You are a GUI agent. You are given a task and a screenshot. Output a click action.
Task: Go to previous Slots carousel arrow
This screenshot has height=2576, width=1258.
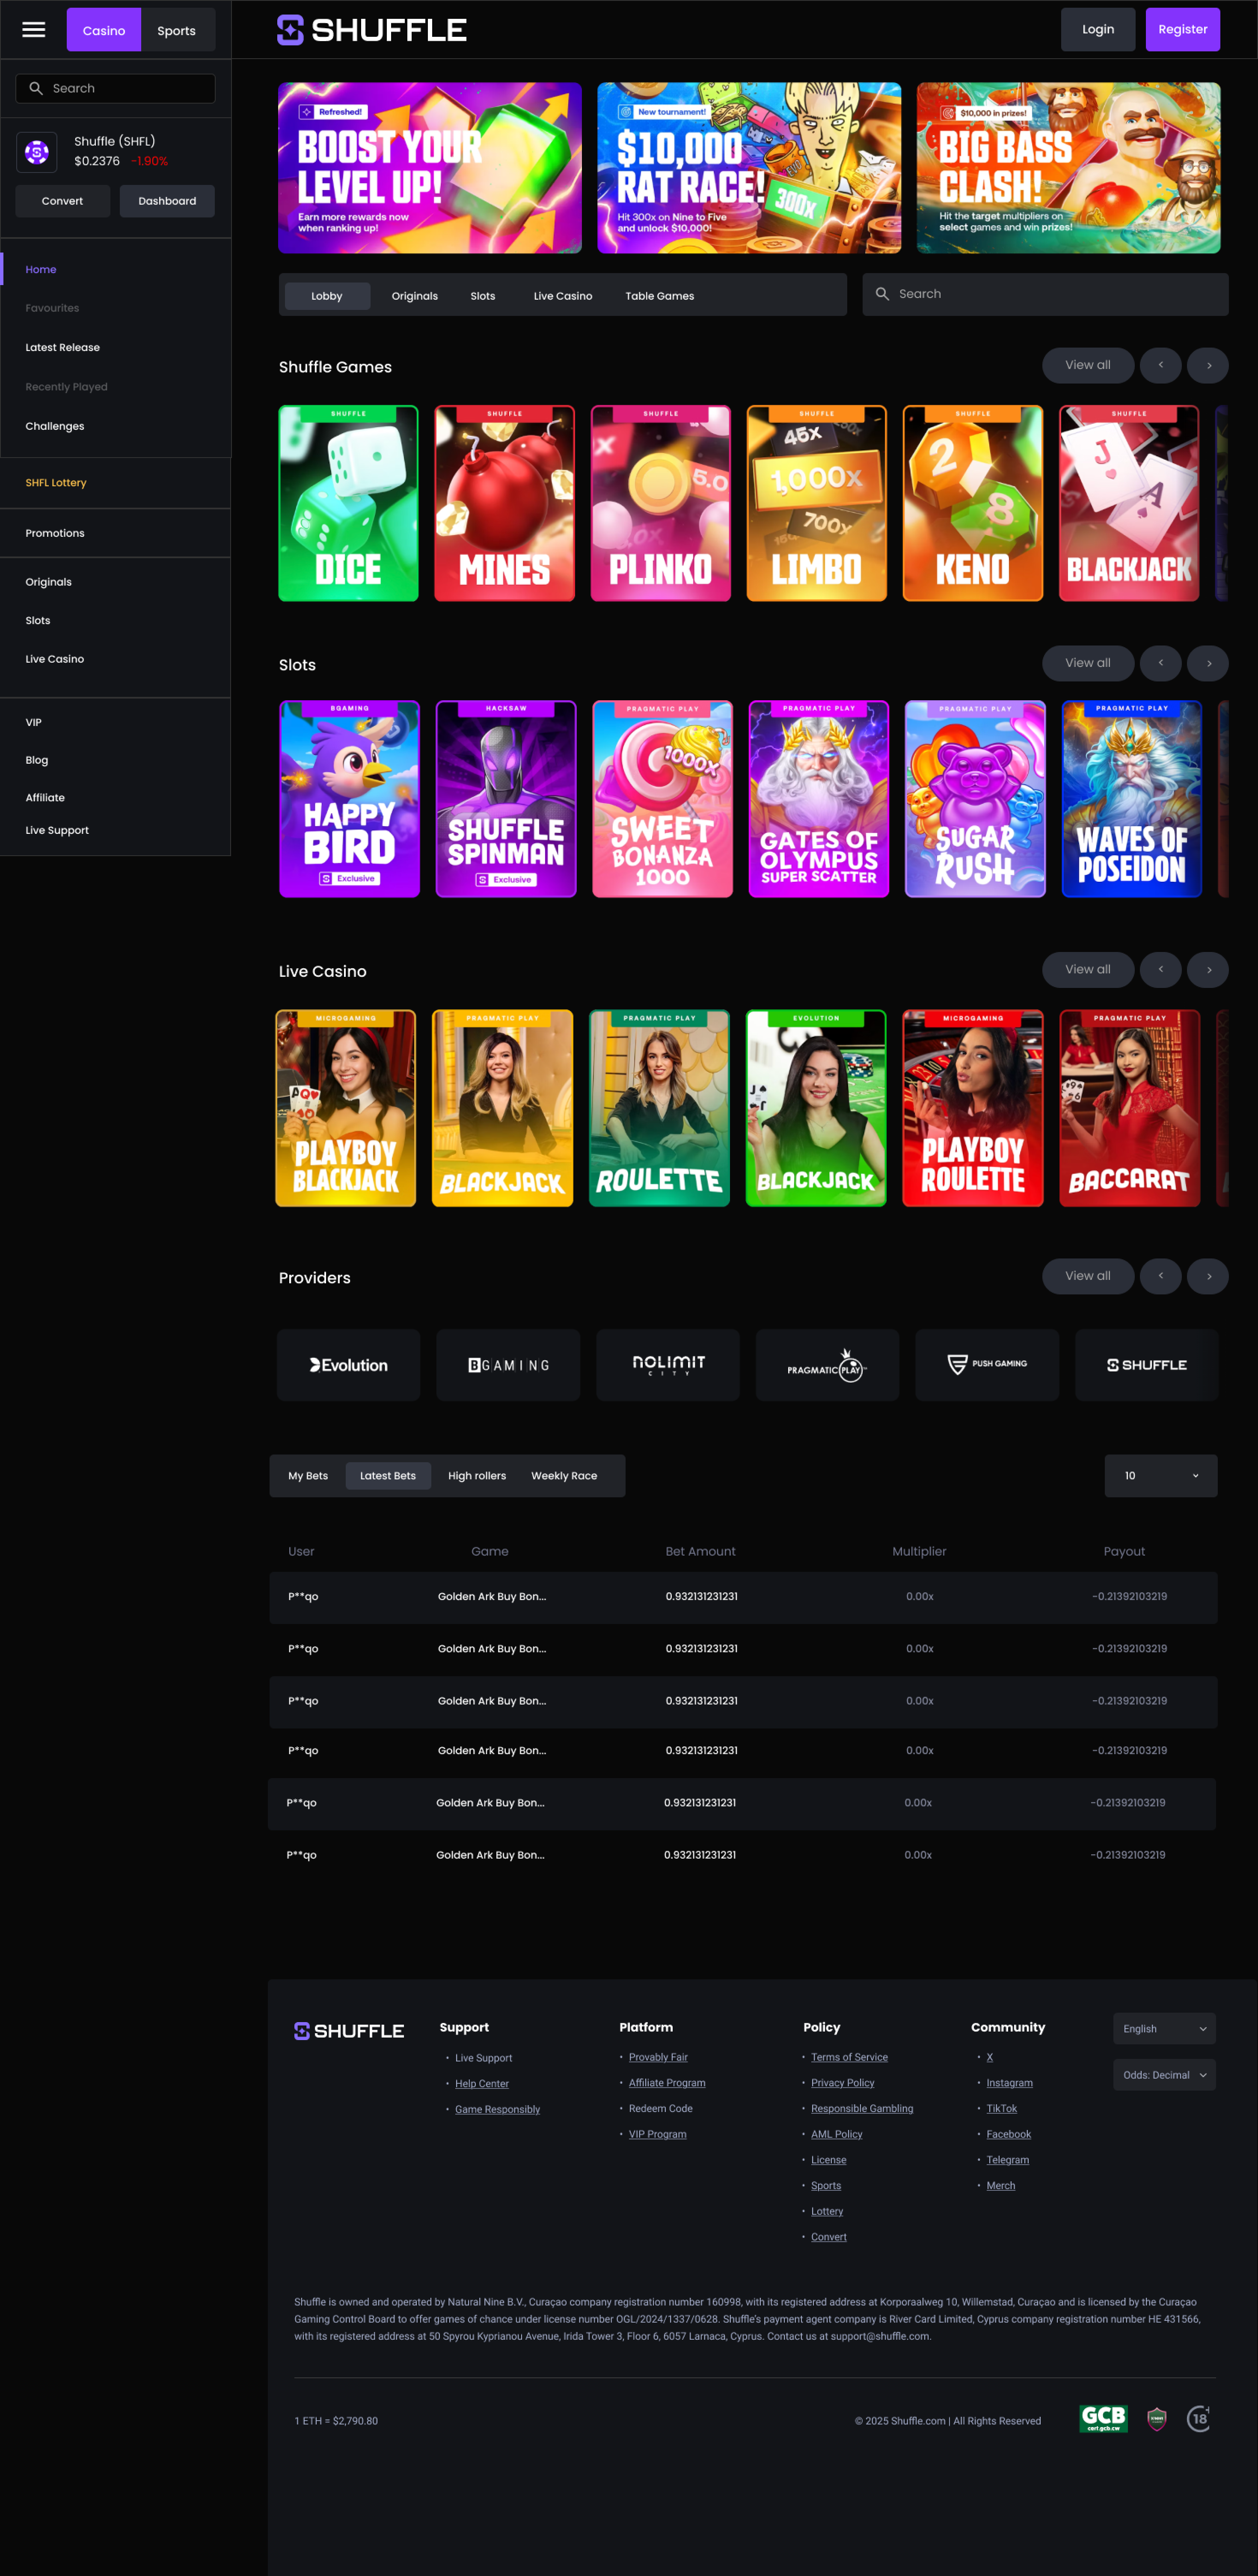click(x=1160, y=663)
